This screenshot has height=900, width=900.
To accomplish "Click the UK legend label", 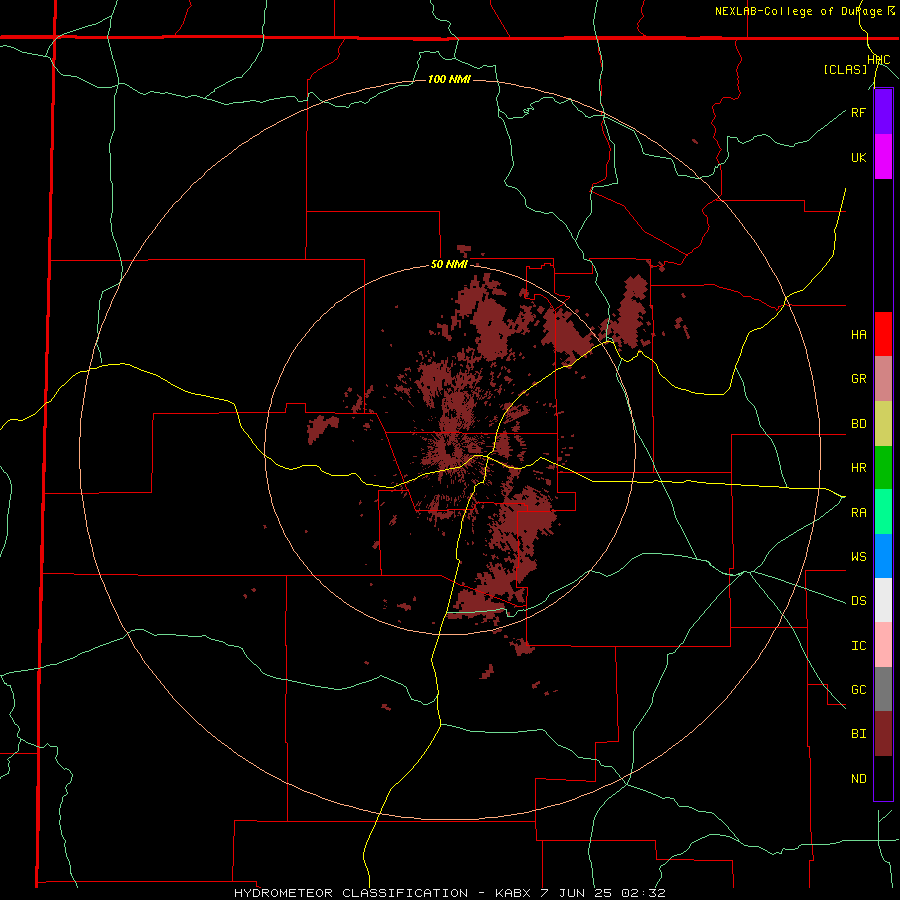I will tap(858, 158).
